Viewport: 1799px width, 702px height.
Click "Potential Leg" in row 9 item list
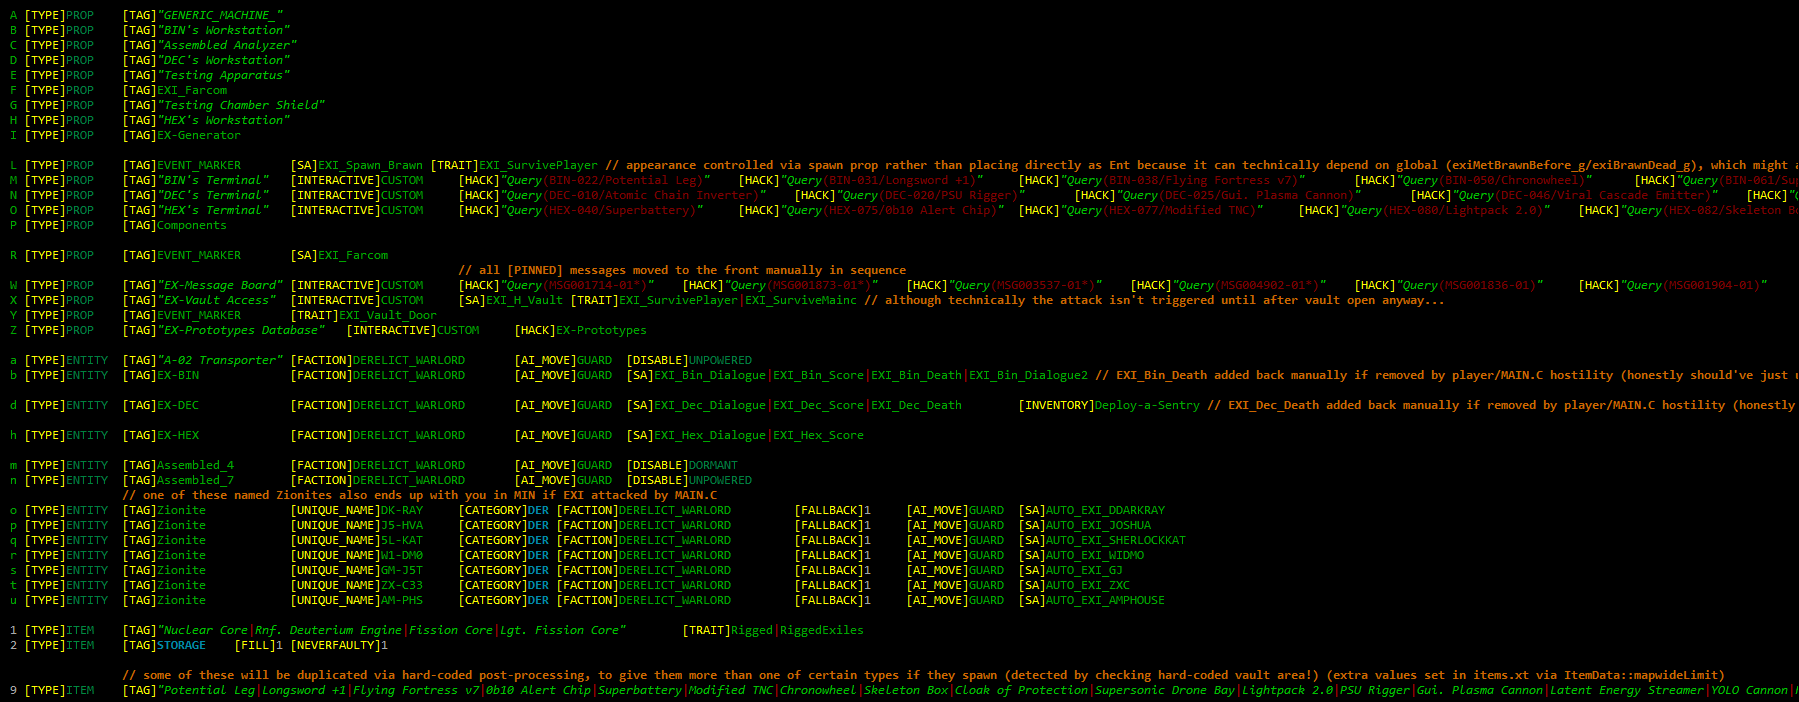point(210,690)
